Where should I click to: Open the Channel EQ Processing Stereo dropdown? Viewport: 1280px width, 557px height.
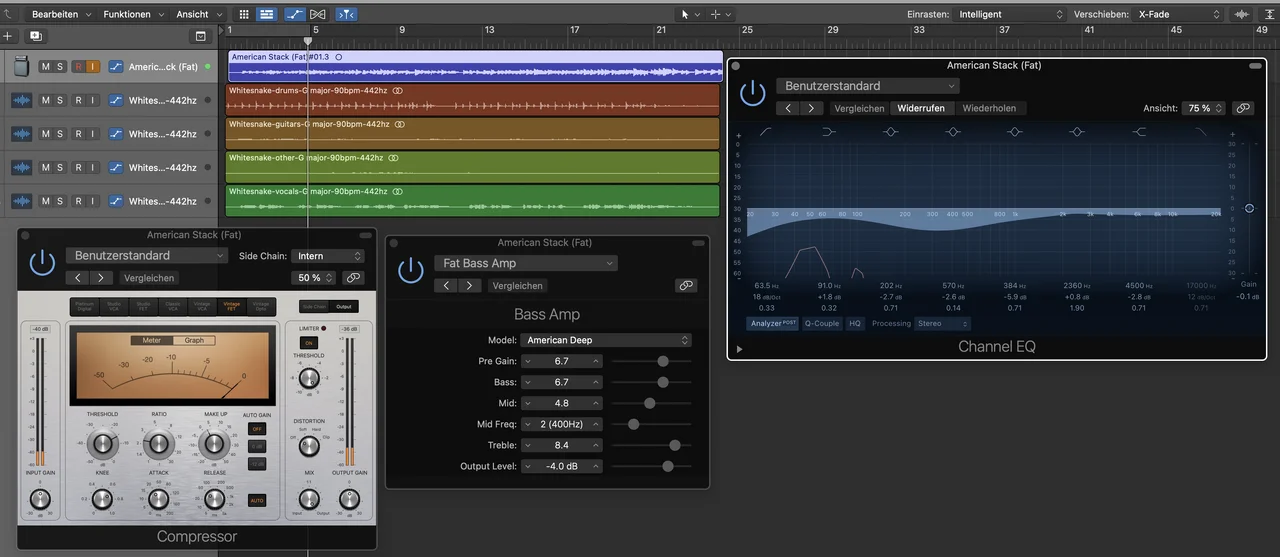[943, 324]
